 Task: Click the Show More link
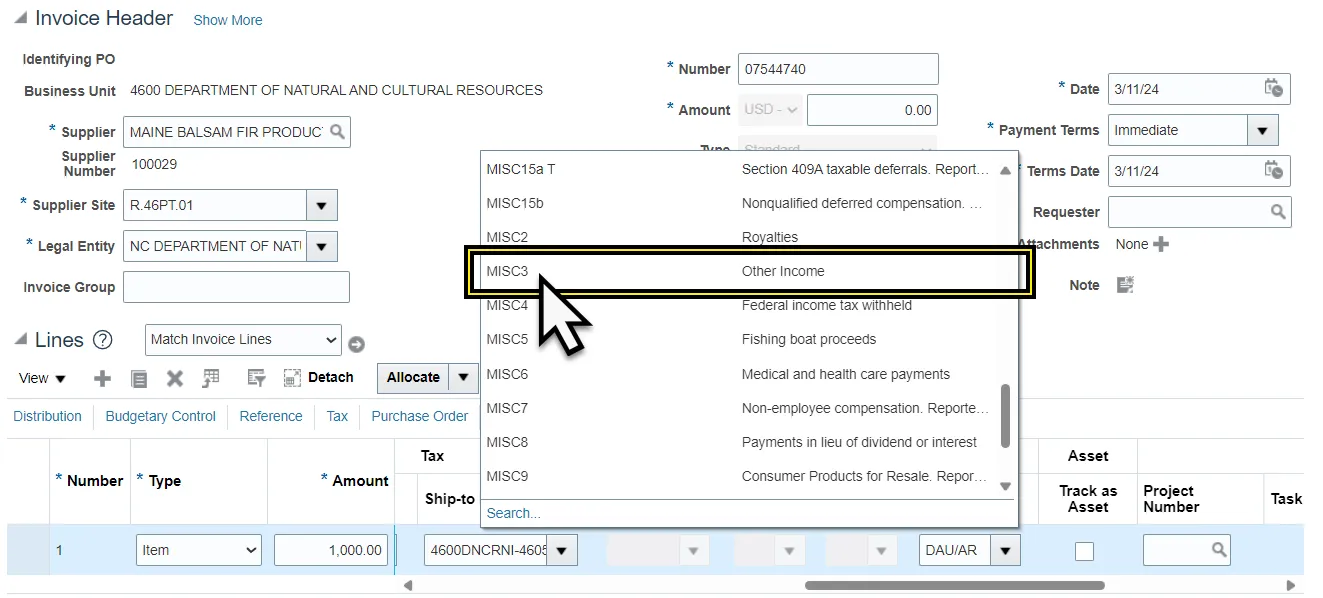click(228, 20)
